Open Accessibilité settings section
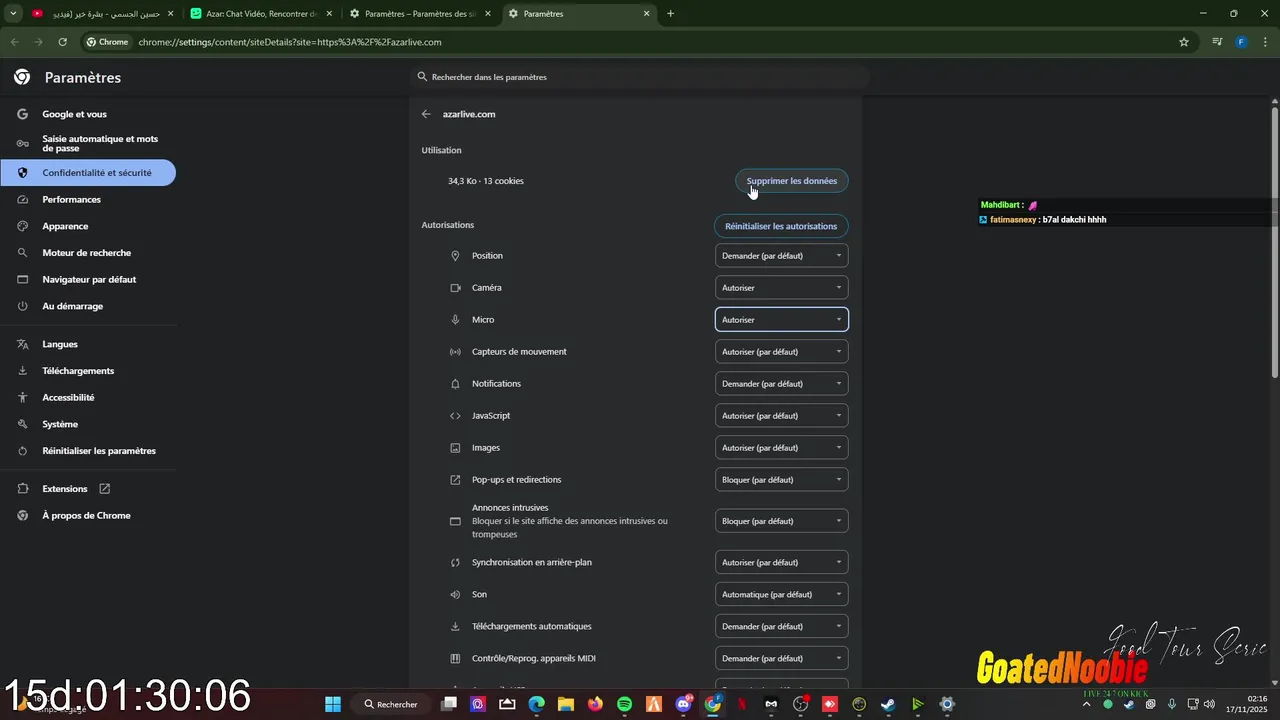 pos(88,398)
